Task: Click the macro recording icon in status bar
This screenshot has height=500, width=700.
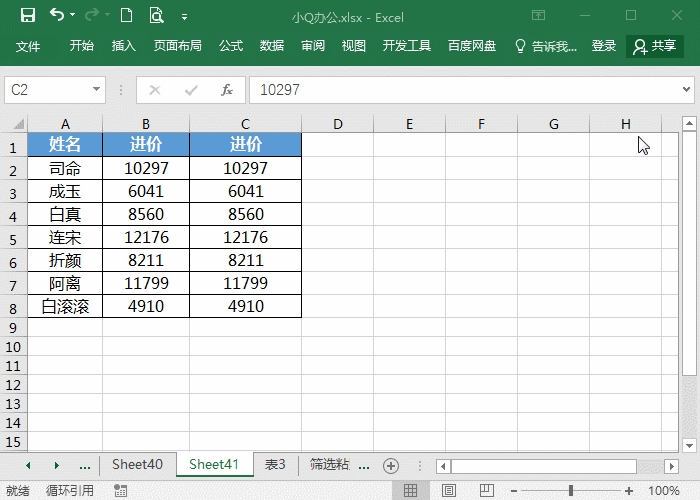Action: coord(120,491)
